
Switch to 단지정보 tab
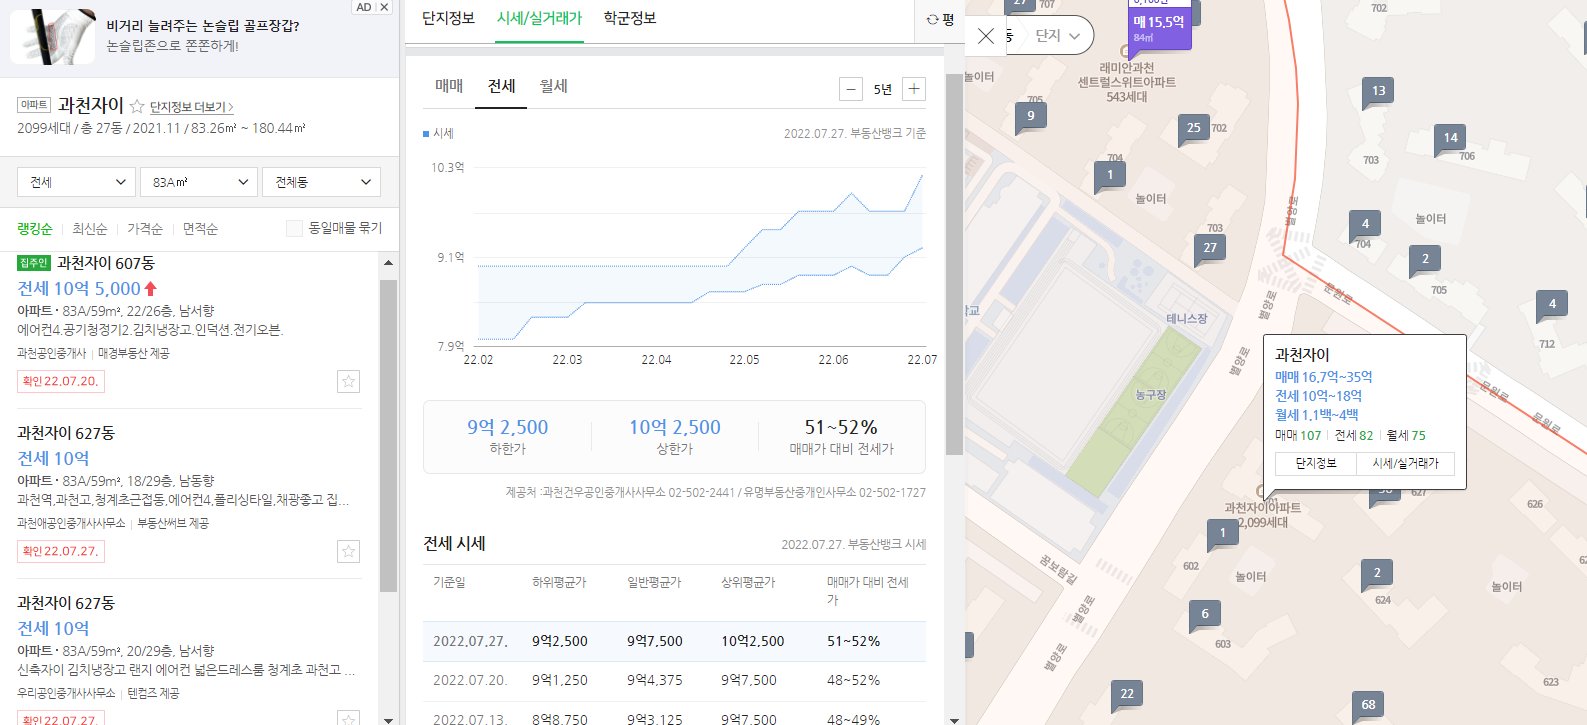pyautogui.click(x=448, y=18)
